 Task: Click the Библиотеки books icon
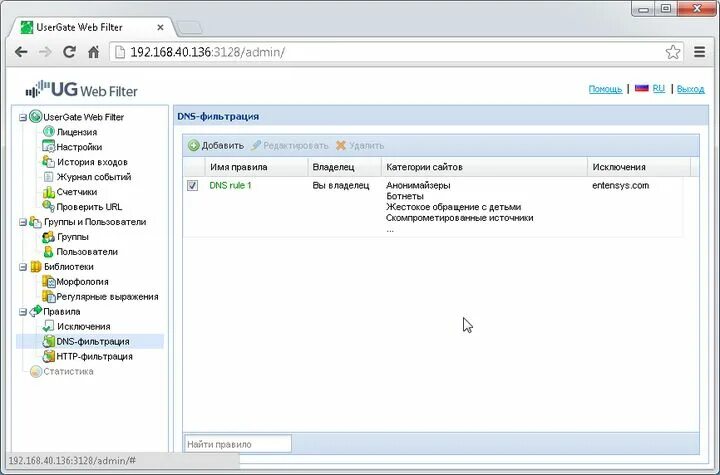click(x=35, y=266)
